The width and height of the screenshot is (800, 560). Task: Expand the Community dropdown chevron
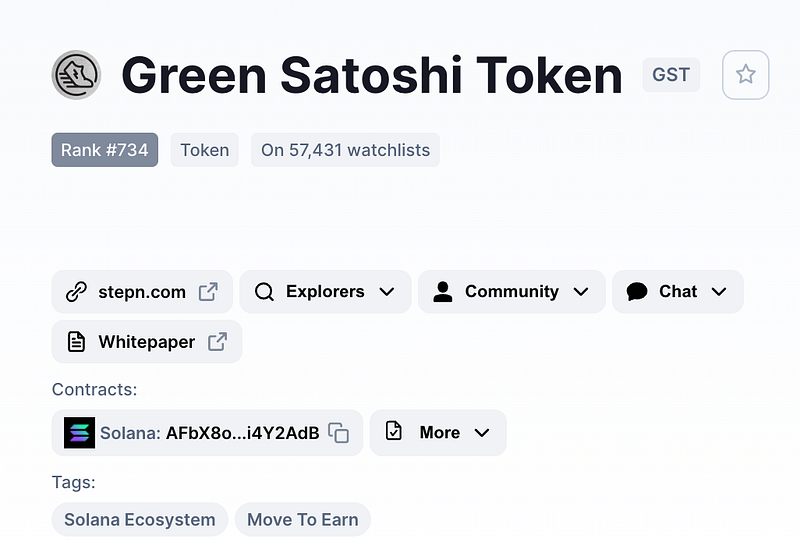coord(581,292)
